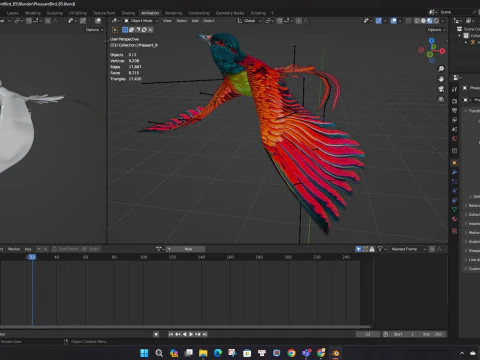Click the current frame number field
480x360 pixels.
(368, 334)
